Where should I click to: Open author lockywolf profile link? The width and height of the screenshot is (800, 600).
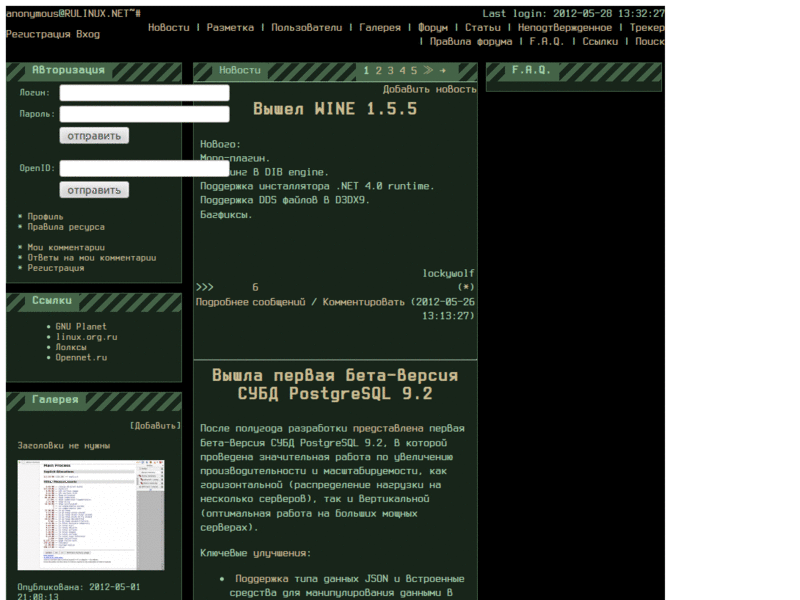click(x=448, y=273)
